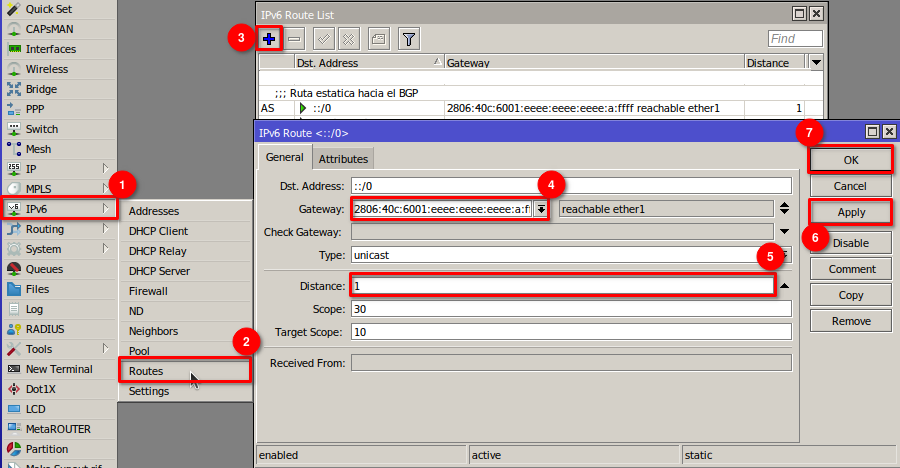Click the comment note toolbar icon
The image size is (900, 468).
click(x=378, y=39)
